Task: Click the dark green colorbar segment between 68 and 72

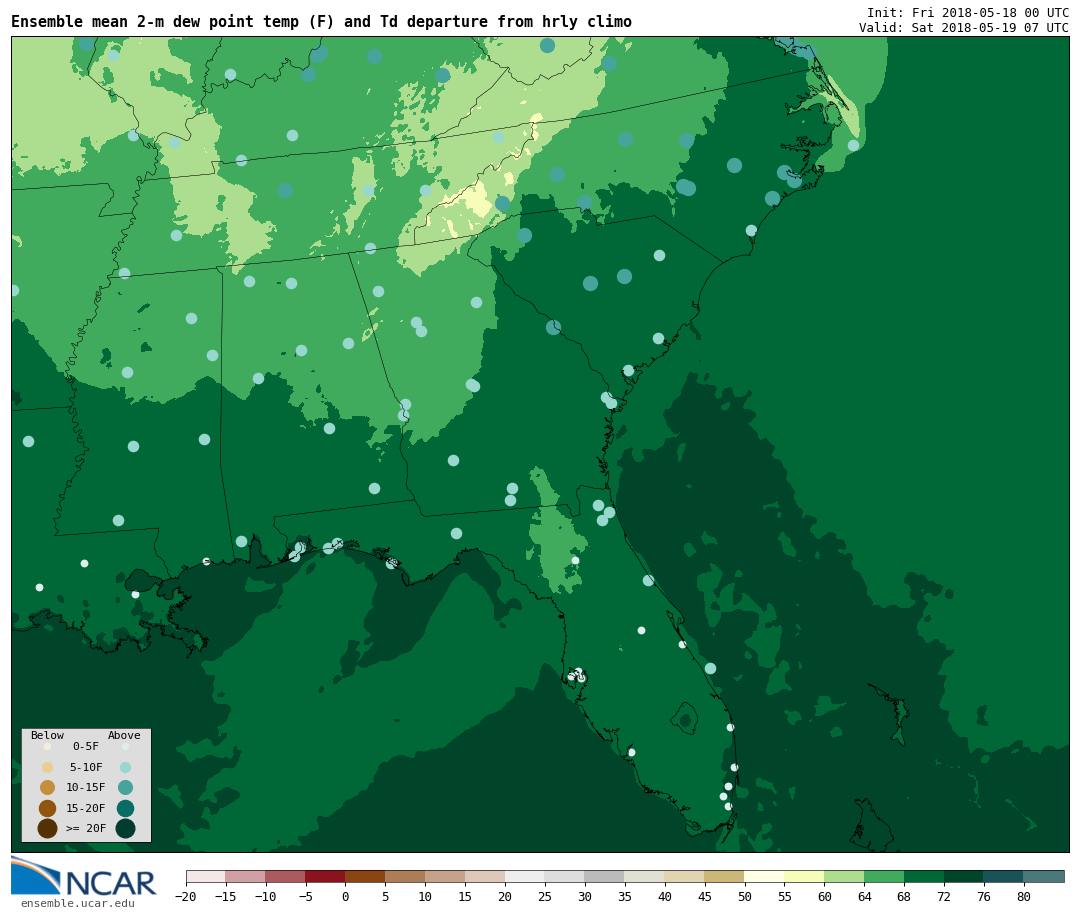Action: (924, 876)
